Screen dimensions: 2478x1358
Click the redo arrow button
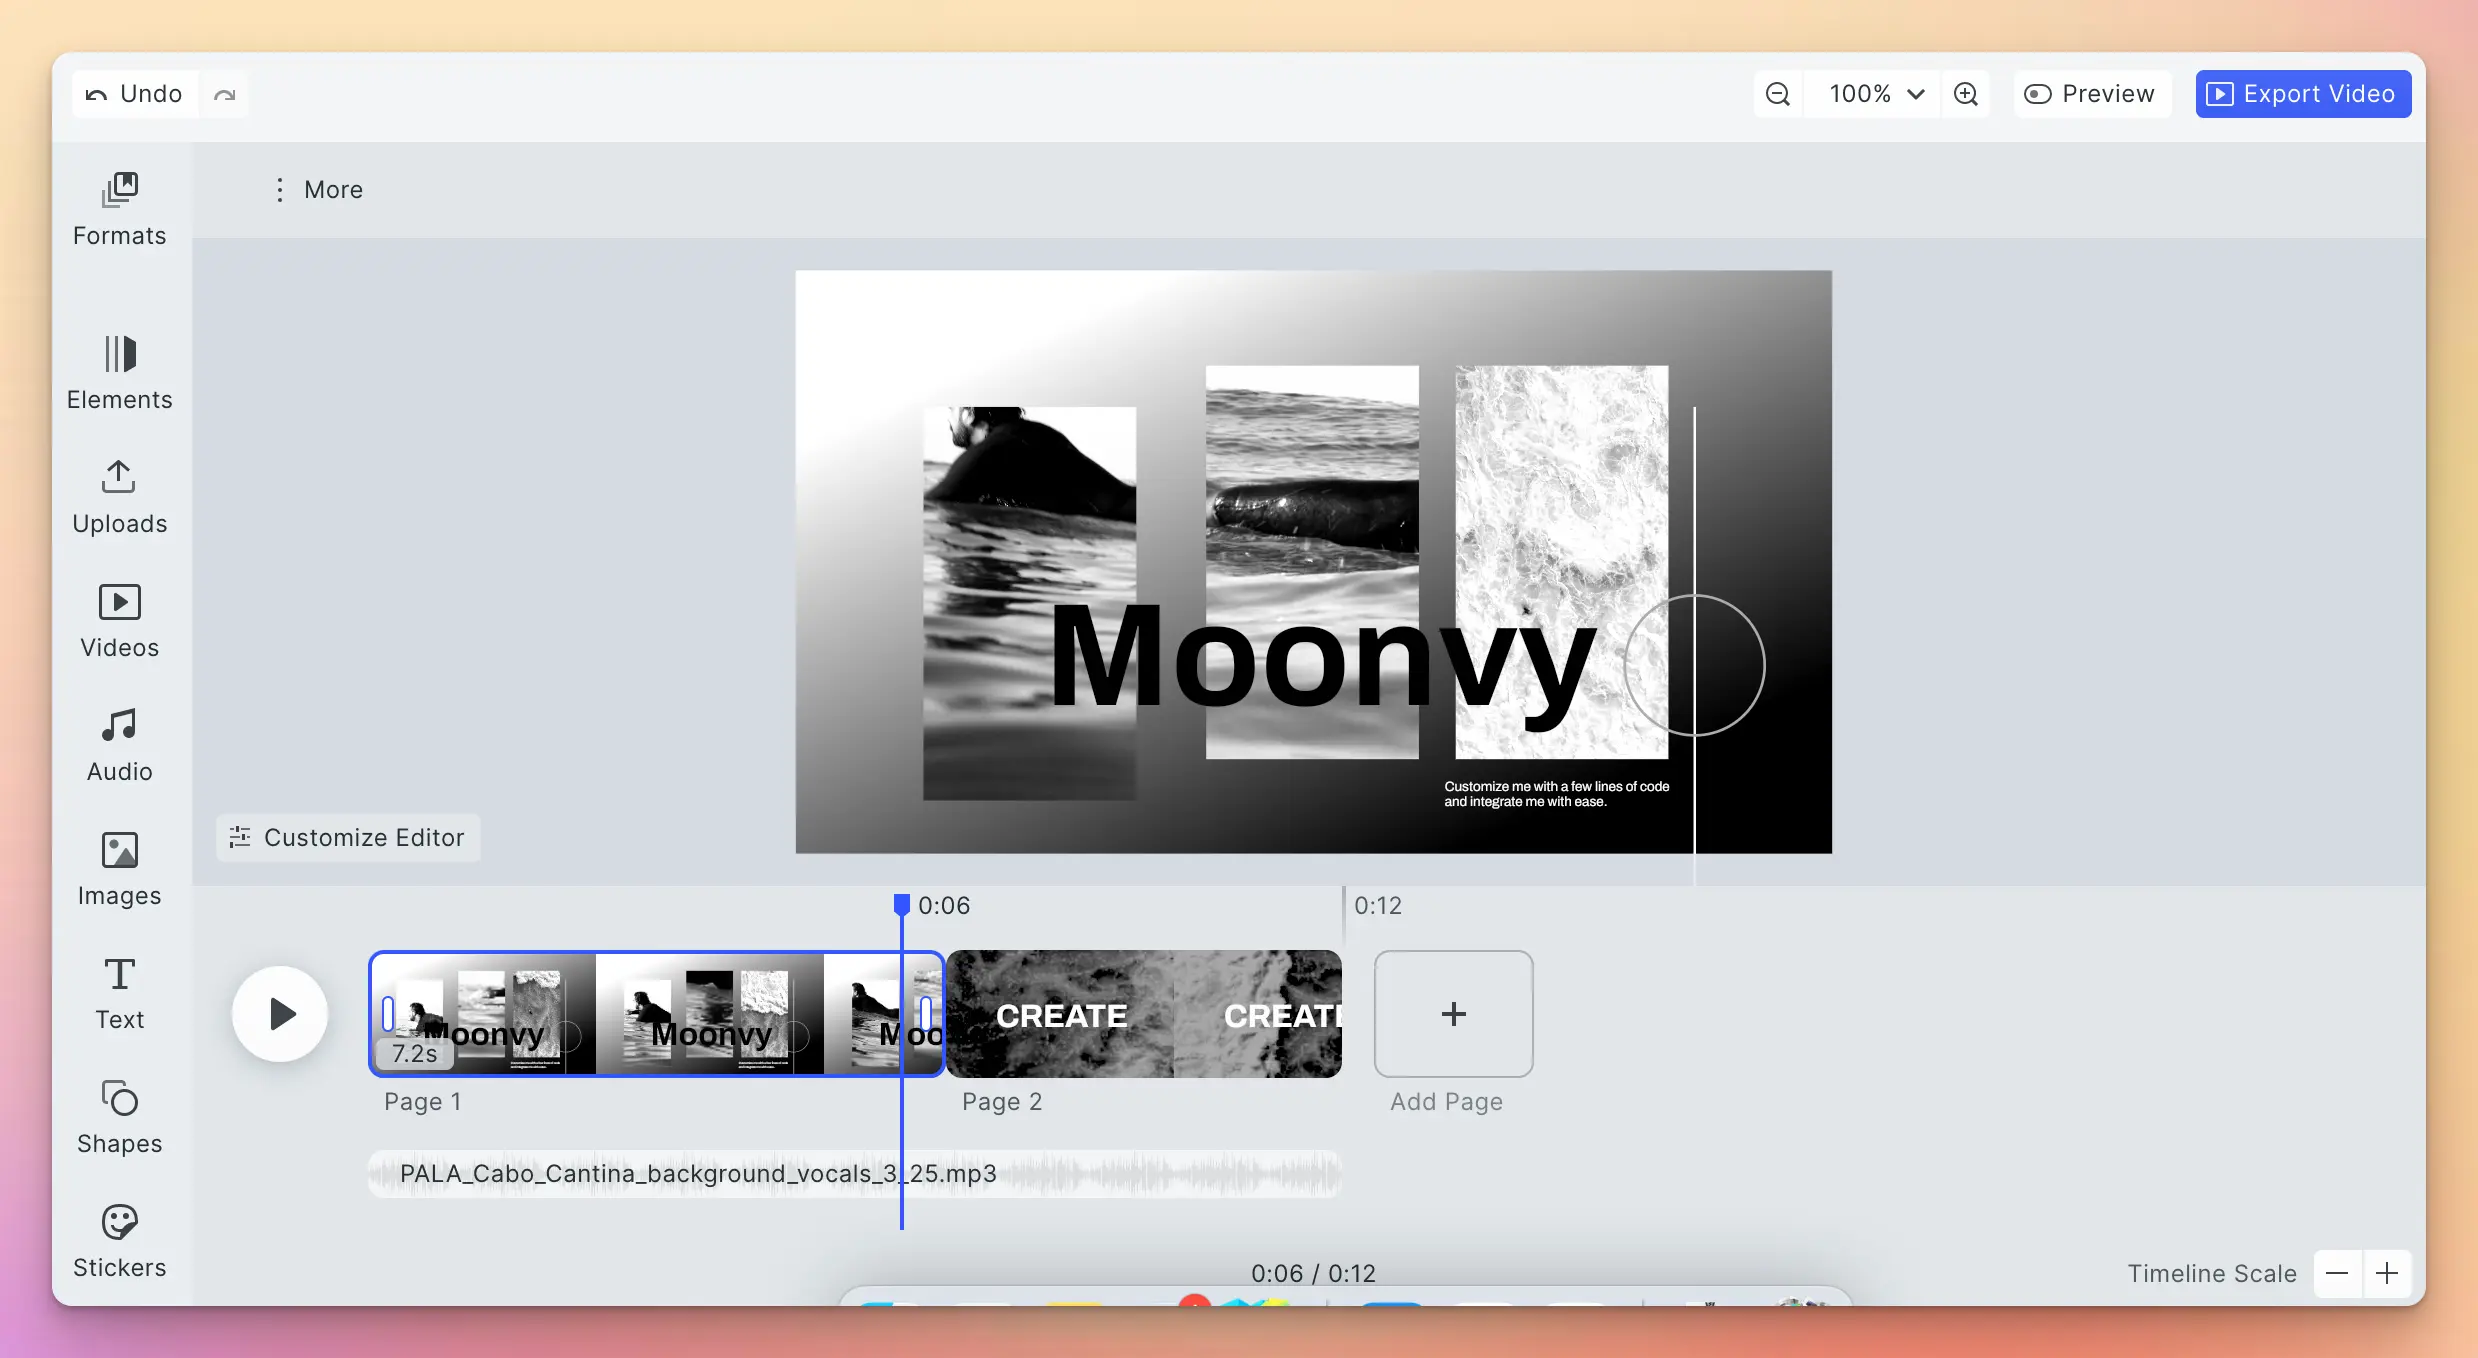click(224, 94)
